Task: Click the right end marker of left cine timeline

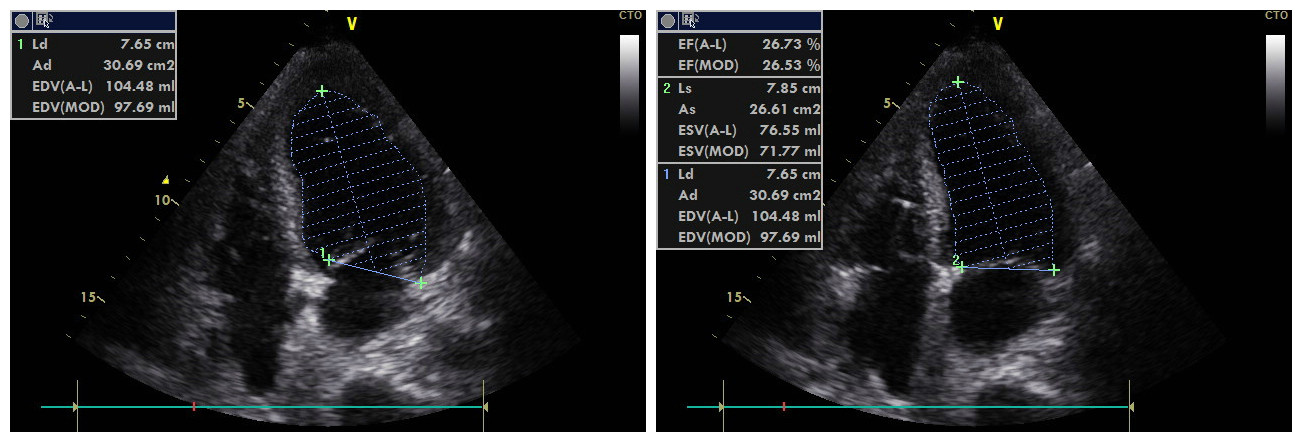Action: (484, 407)
